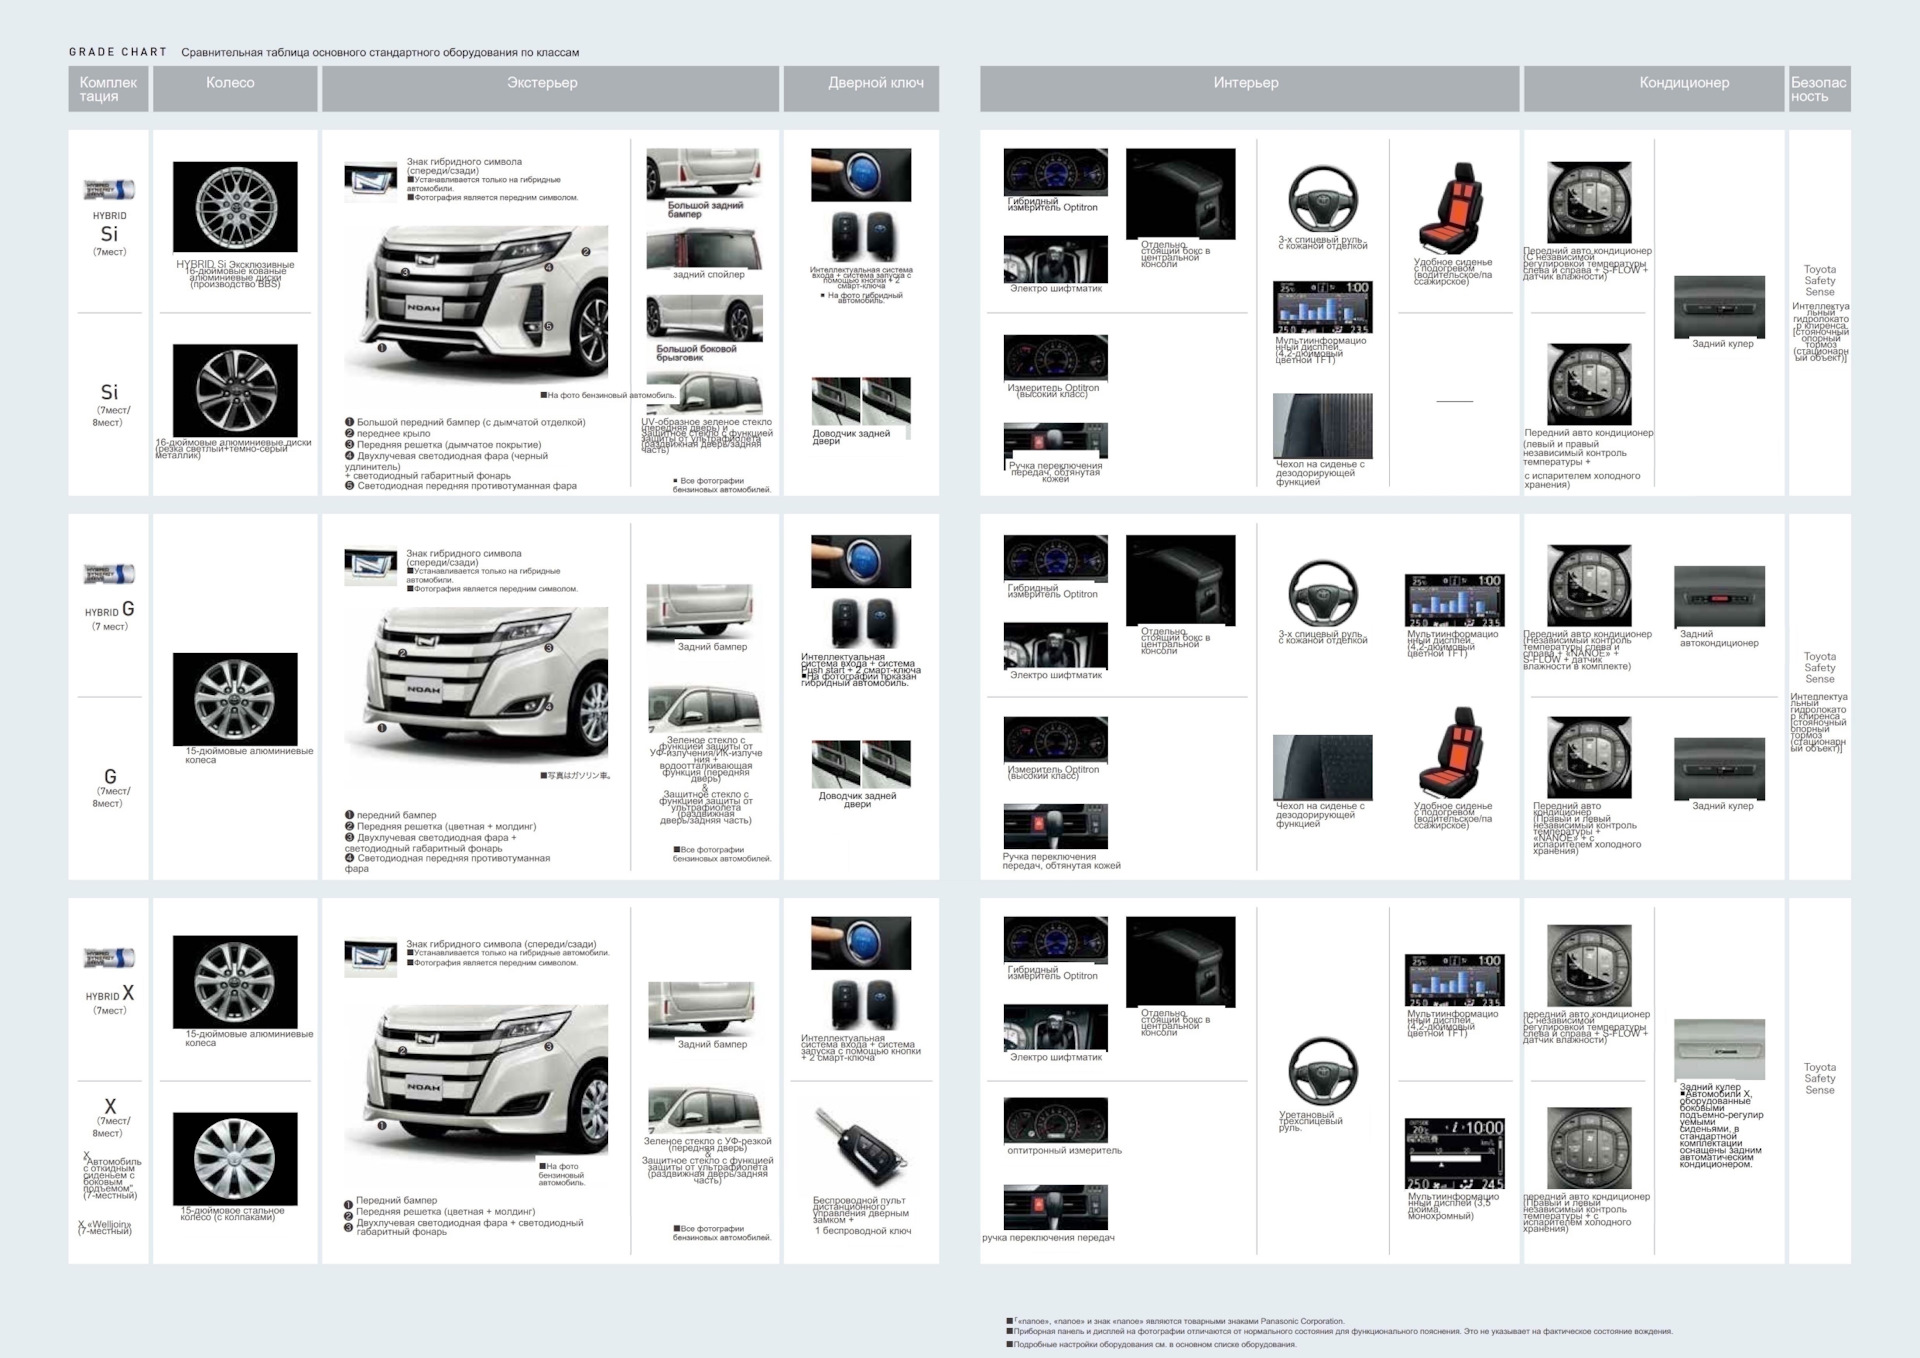1920x1358 pixels.
Task: Open the HYBRID G front auto A/C dial photo
Action: click(1589, 586)
